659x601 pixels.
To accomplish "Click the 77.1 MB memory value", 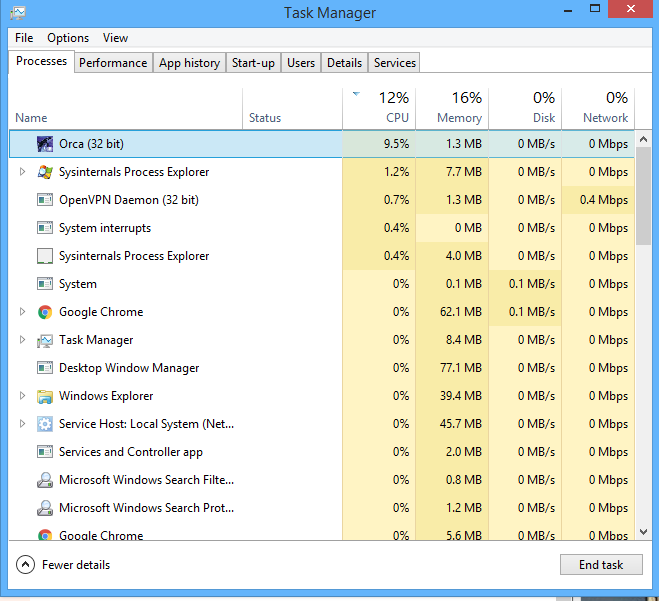I will [x=461, y=368].
